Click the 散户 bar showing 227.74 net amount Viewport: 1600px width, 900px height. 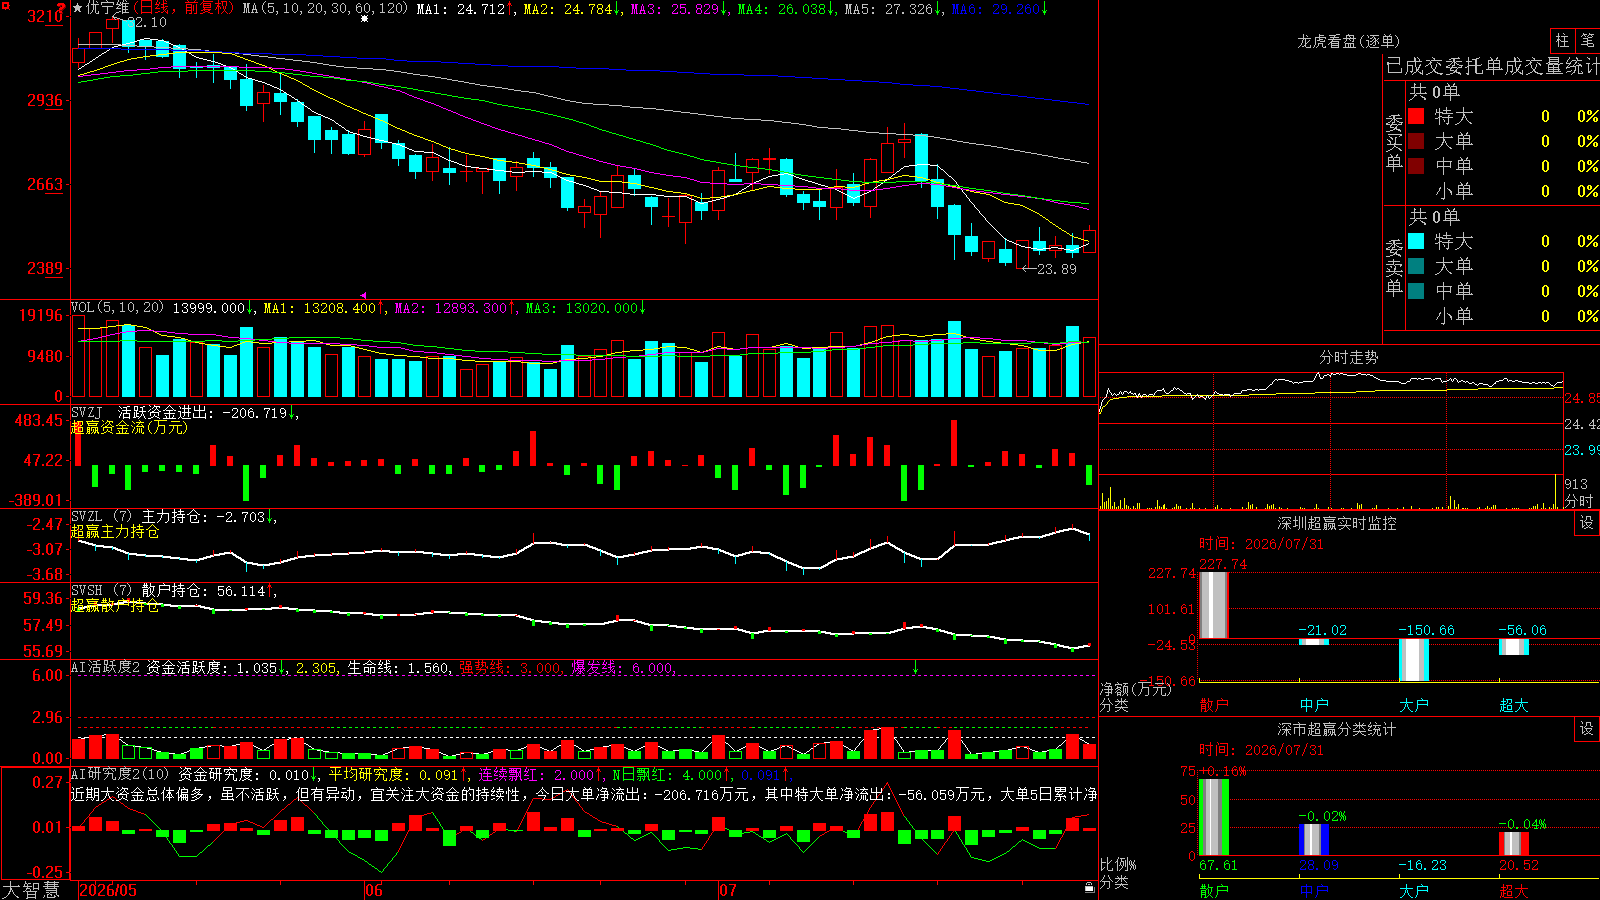coord(1214,605)
